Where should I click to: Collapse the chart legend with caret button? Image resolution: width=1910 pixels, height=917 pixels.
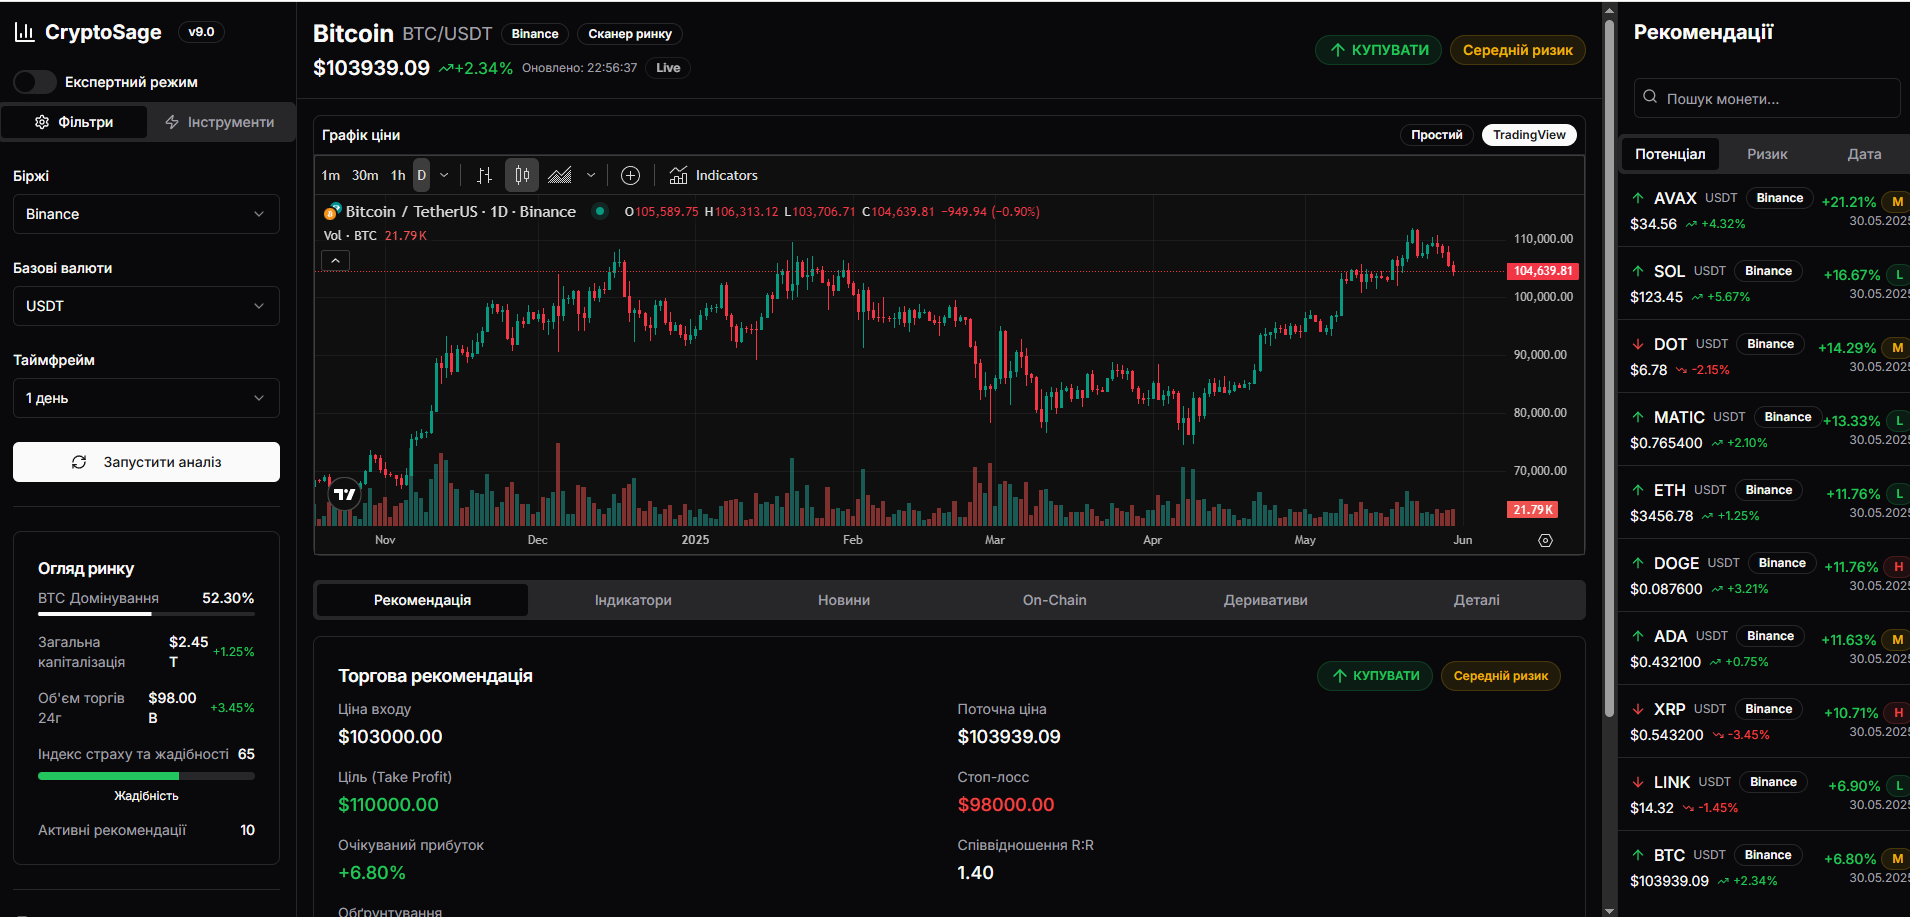point(336,261)
